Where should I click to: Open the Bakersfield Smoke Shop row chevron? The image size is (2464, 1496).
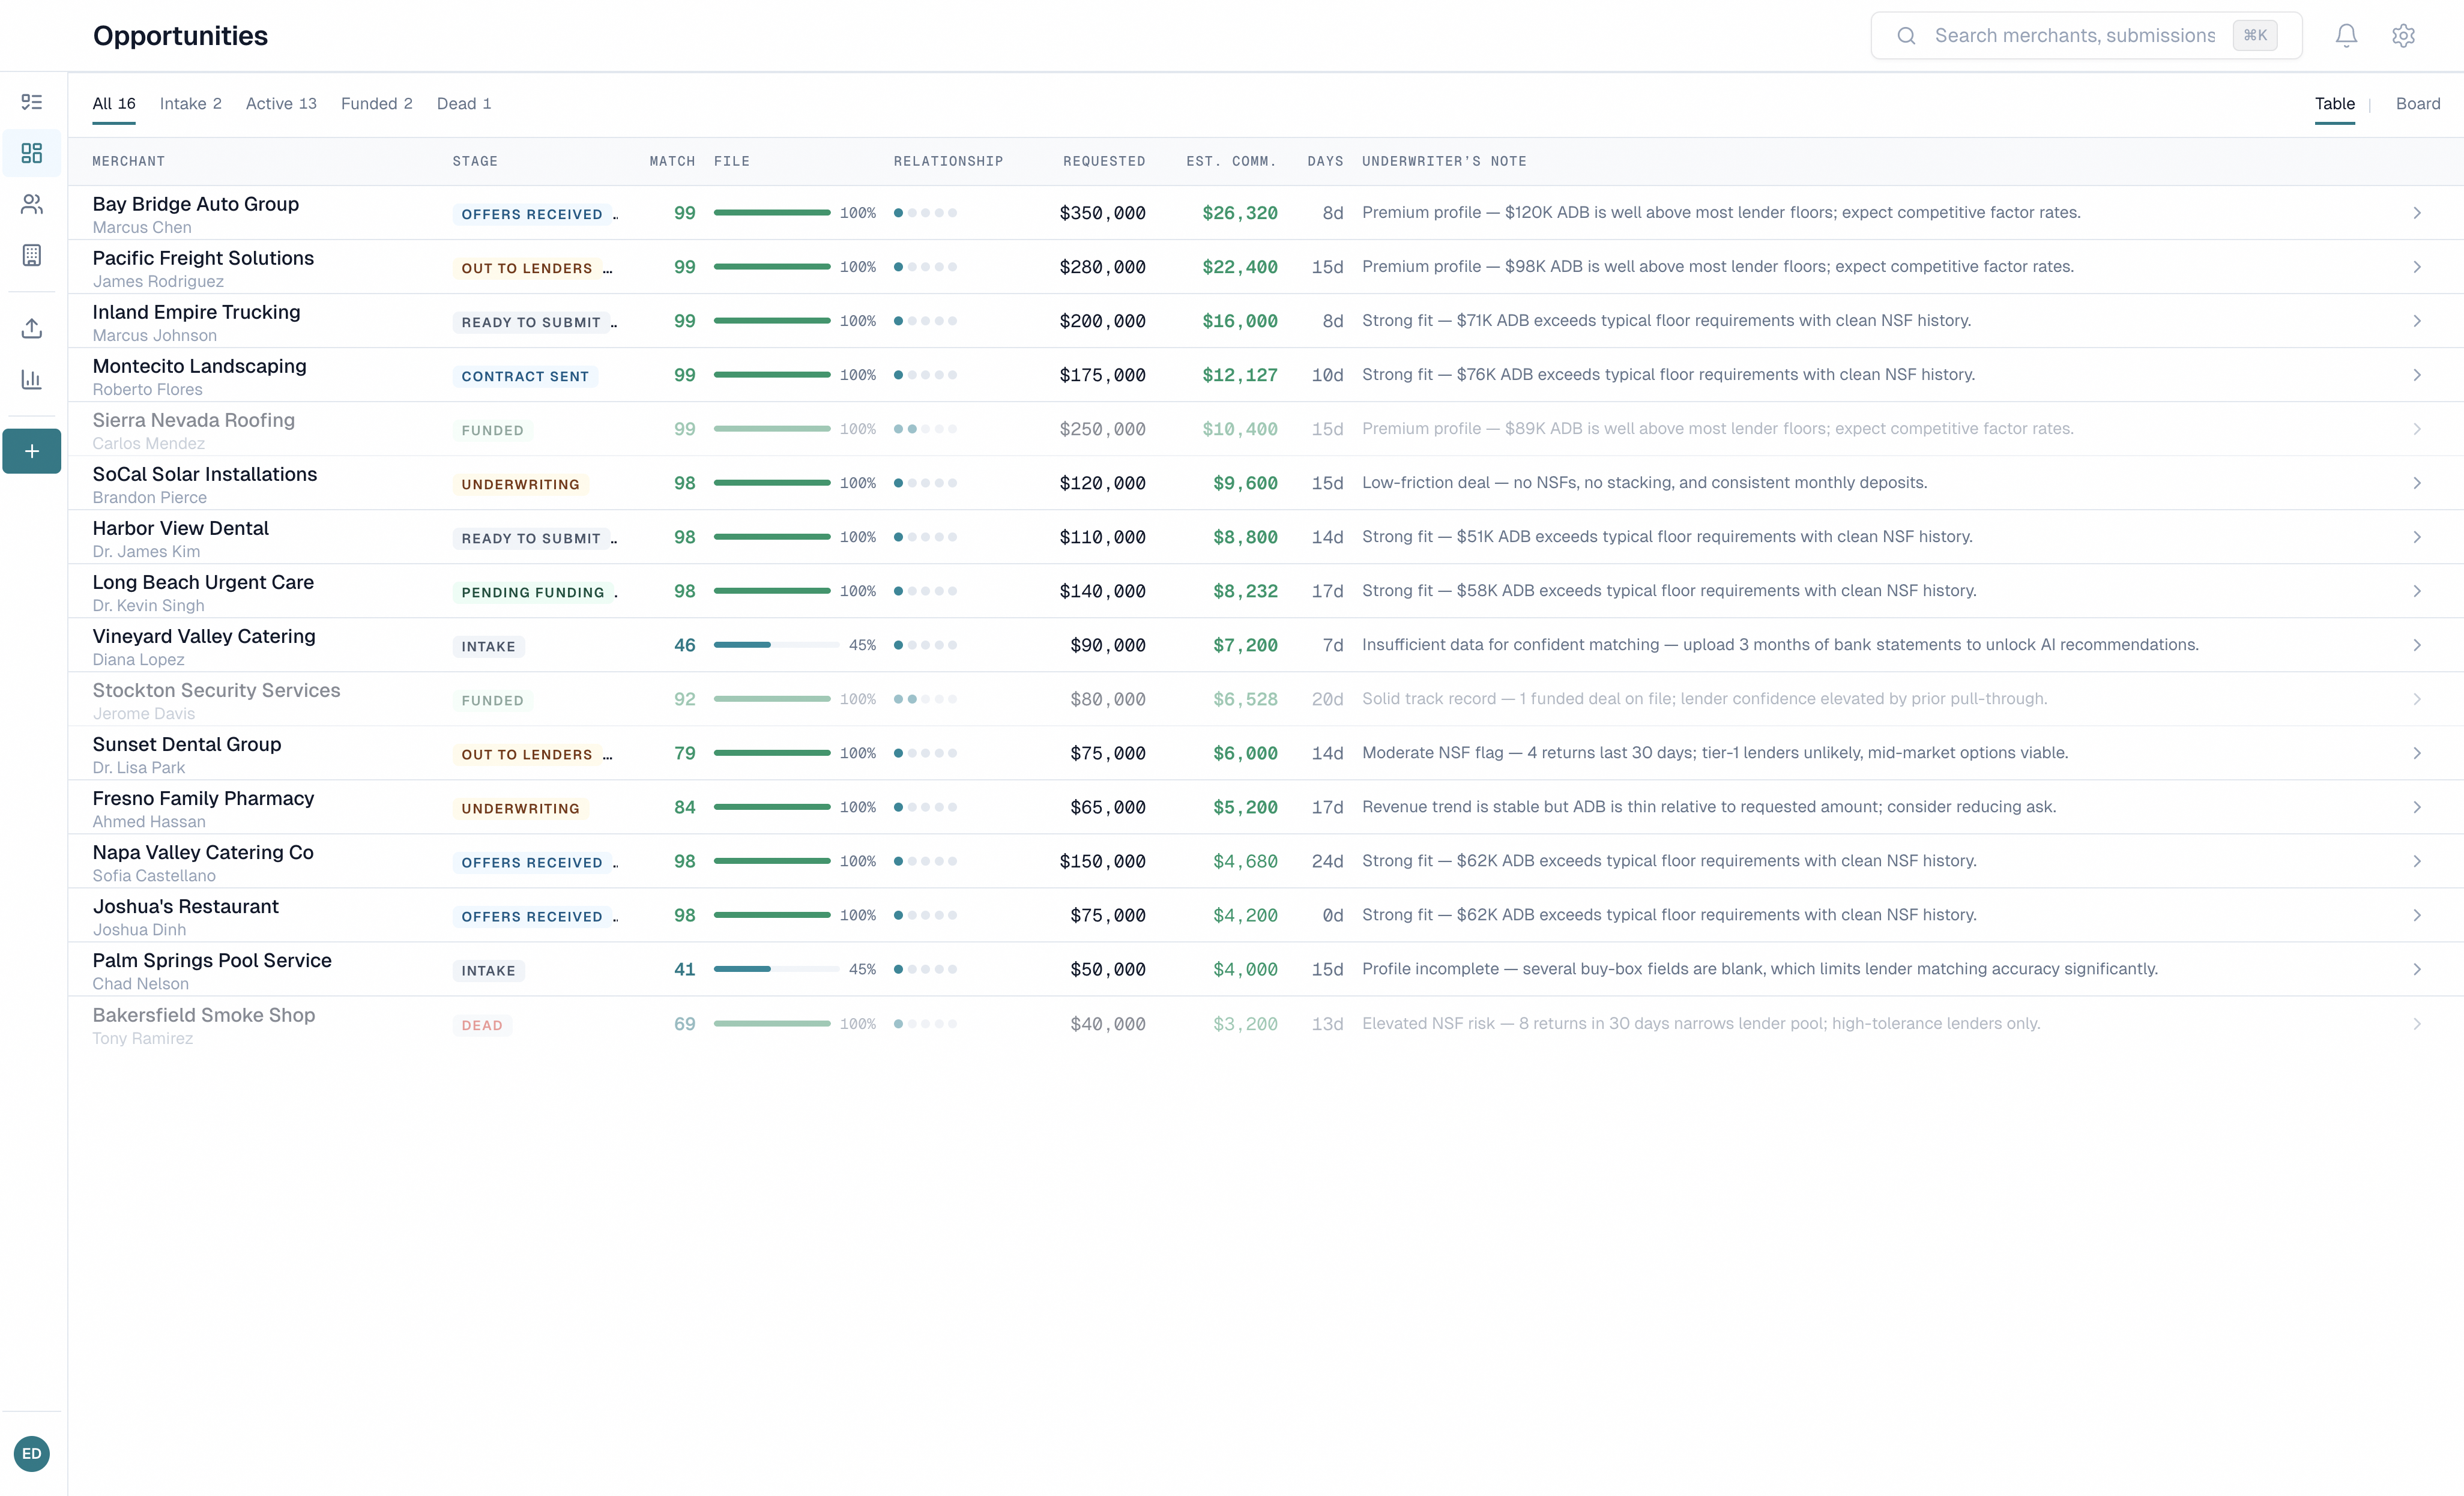point(2416,1024)
